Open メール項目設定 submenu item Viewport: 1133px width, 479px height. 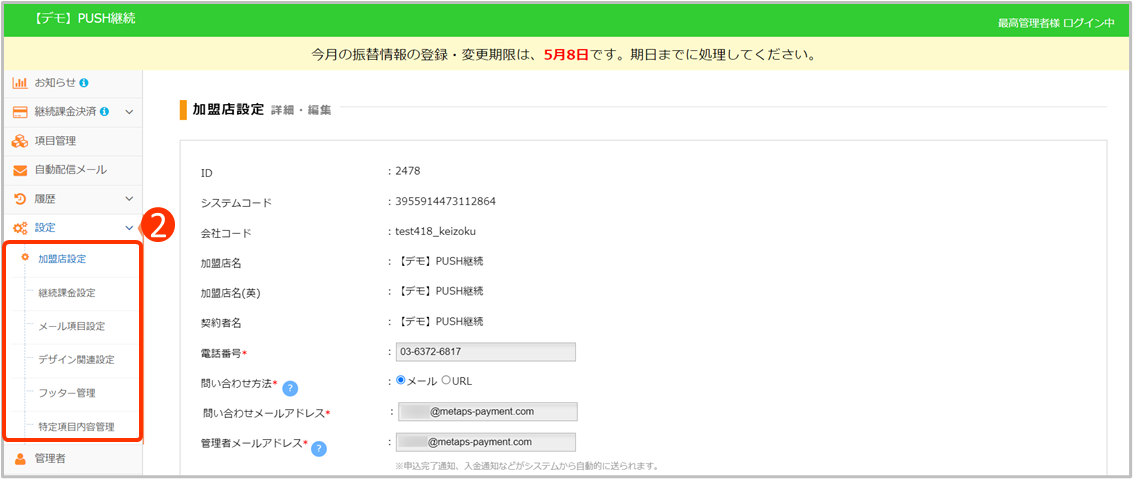pos(71,326)
